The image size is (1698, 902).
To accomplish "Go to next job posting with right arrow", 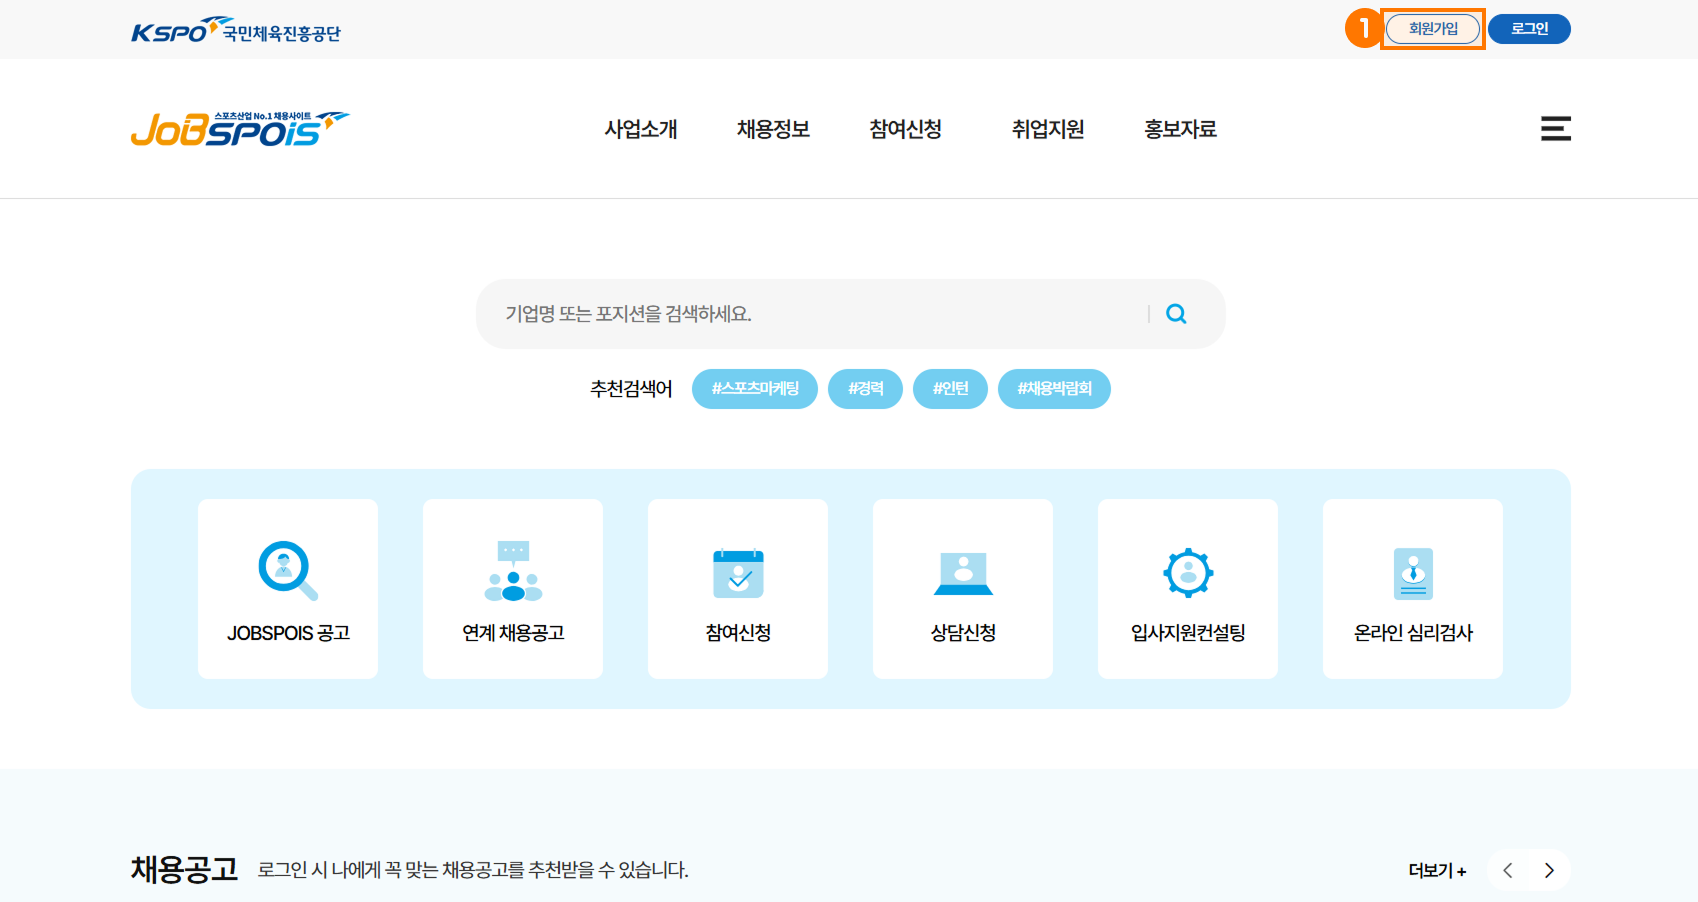I will click(1549, 870).
